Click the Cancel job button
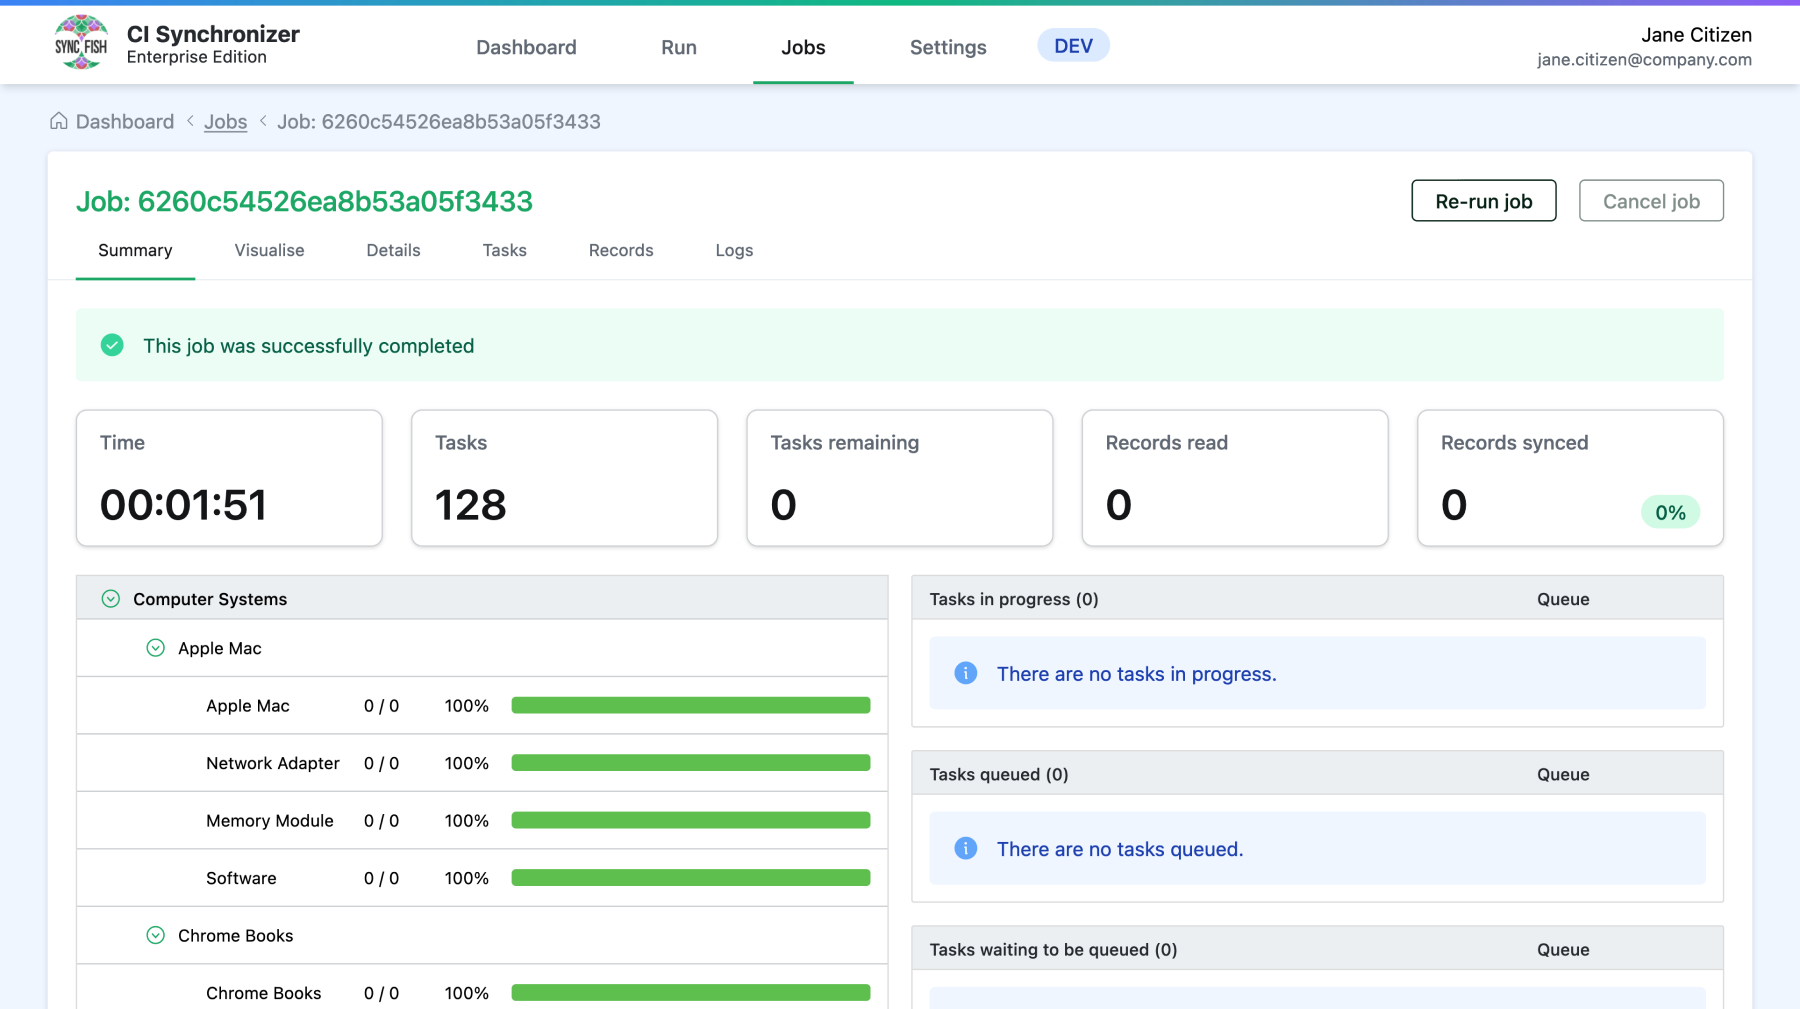1800x1009 pixels. pyautogui.click(x=1650, y=201)
